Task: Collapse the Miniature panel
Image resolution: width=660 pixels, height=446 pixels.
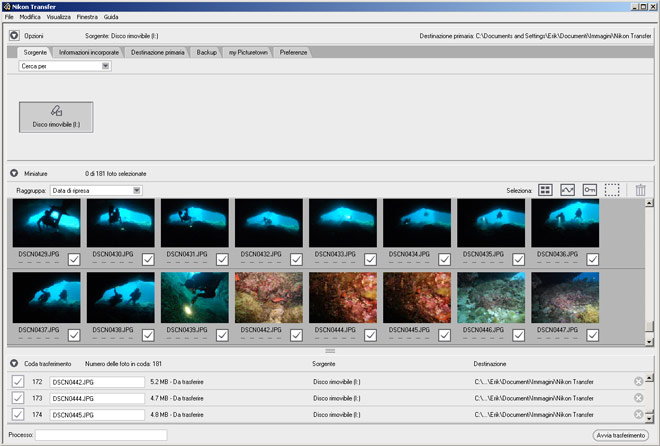Action: pos(14,173)
